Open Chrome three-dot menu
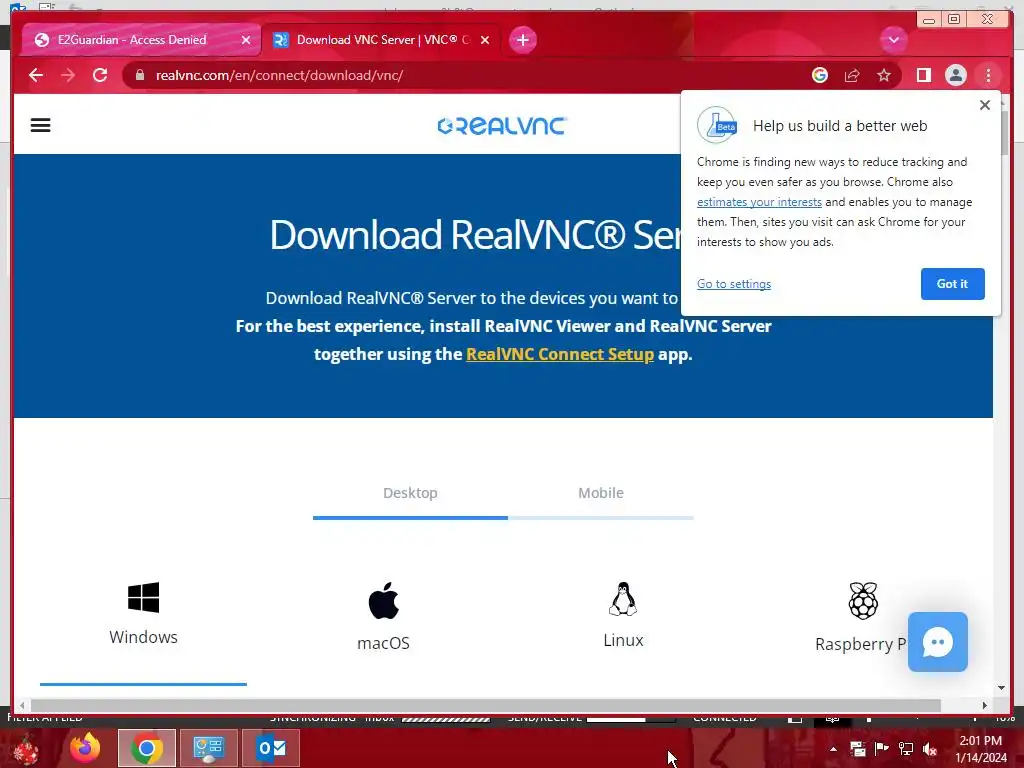Image resolution: width=1024 pixels, height=768 pixels. point(988,75)
